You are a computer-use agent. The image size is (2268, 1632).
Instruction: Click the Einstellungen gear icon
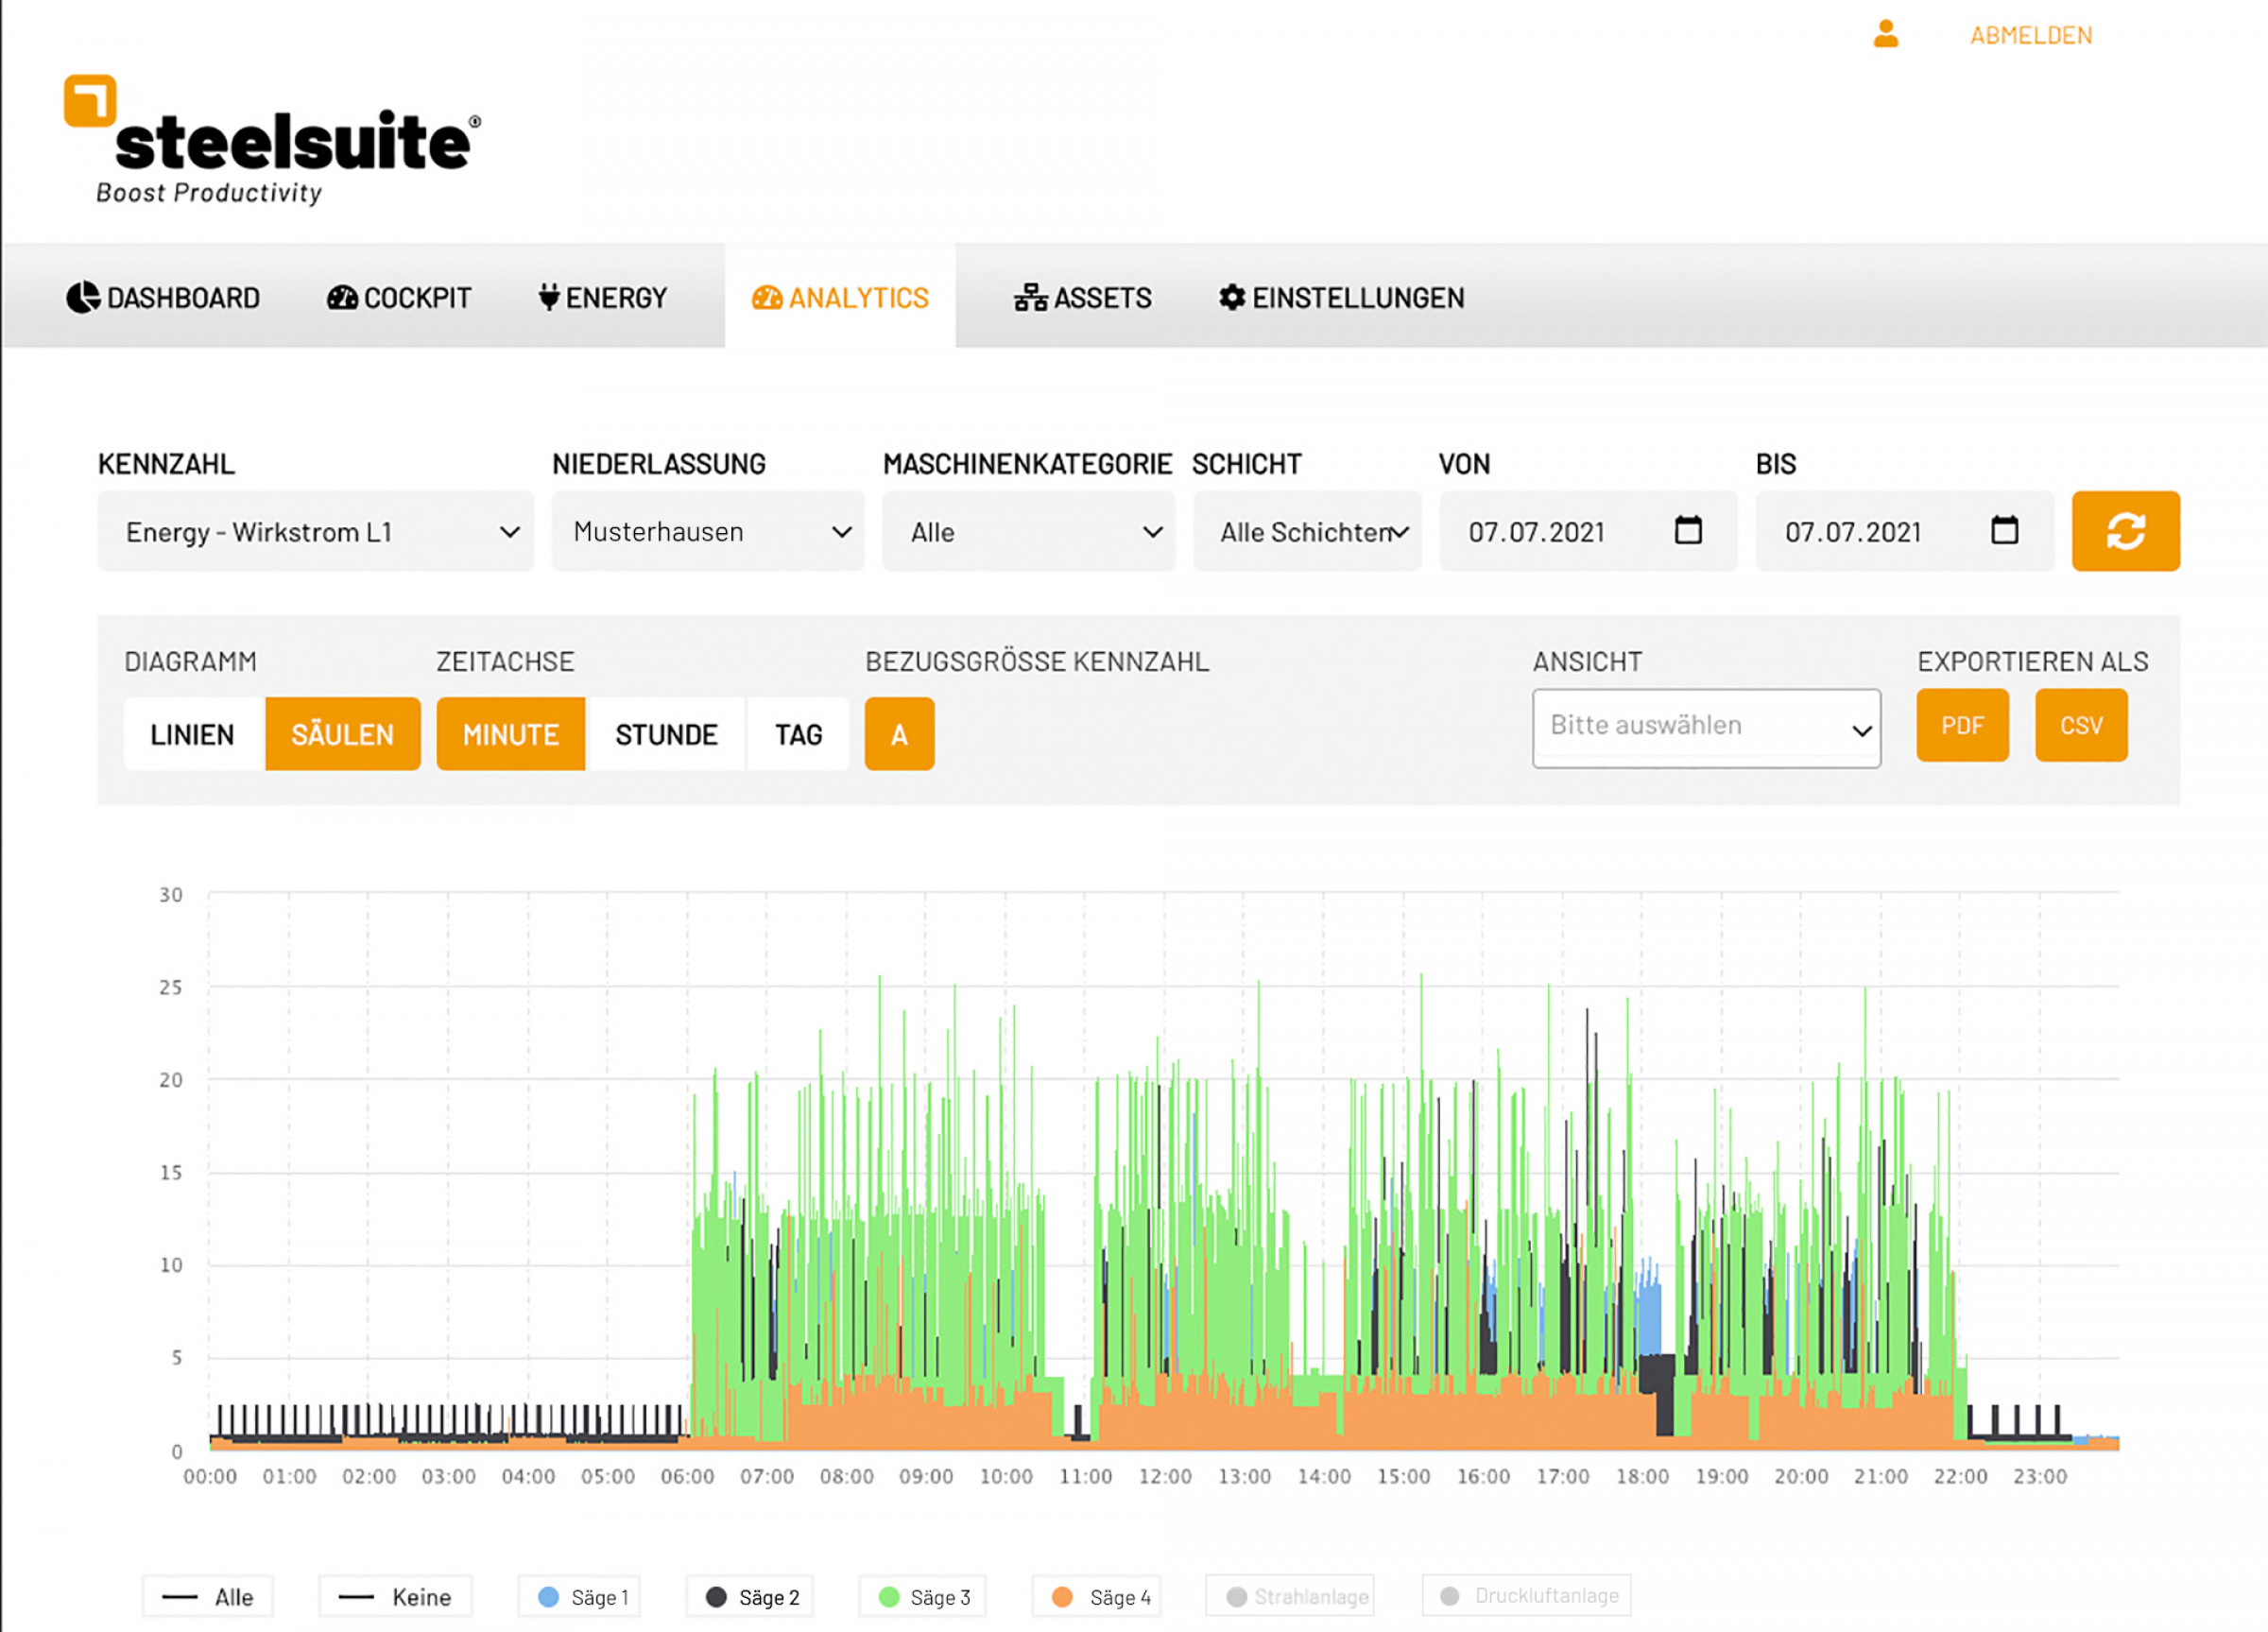[x=1232, y=297]
